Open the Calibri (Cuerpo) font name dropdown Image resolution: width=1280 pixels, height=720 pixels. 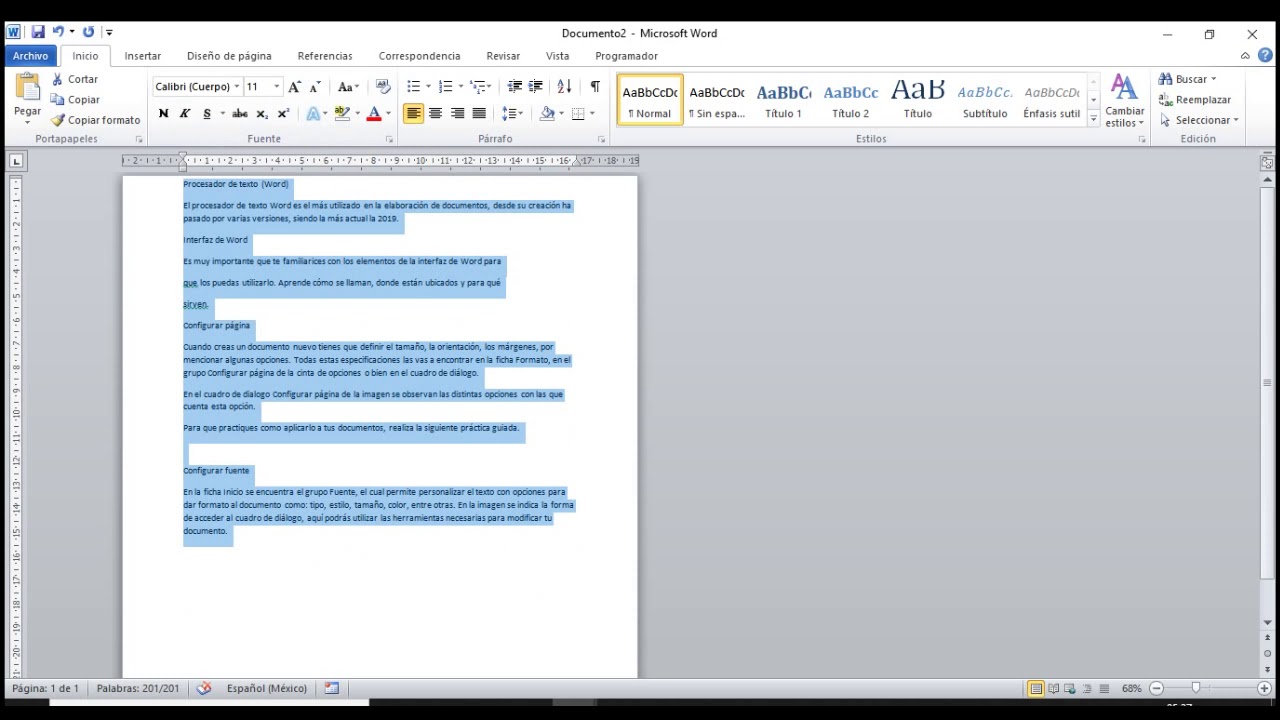237,87
